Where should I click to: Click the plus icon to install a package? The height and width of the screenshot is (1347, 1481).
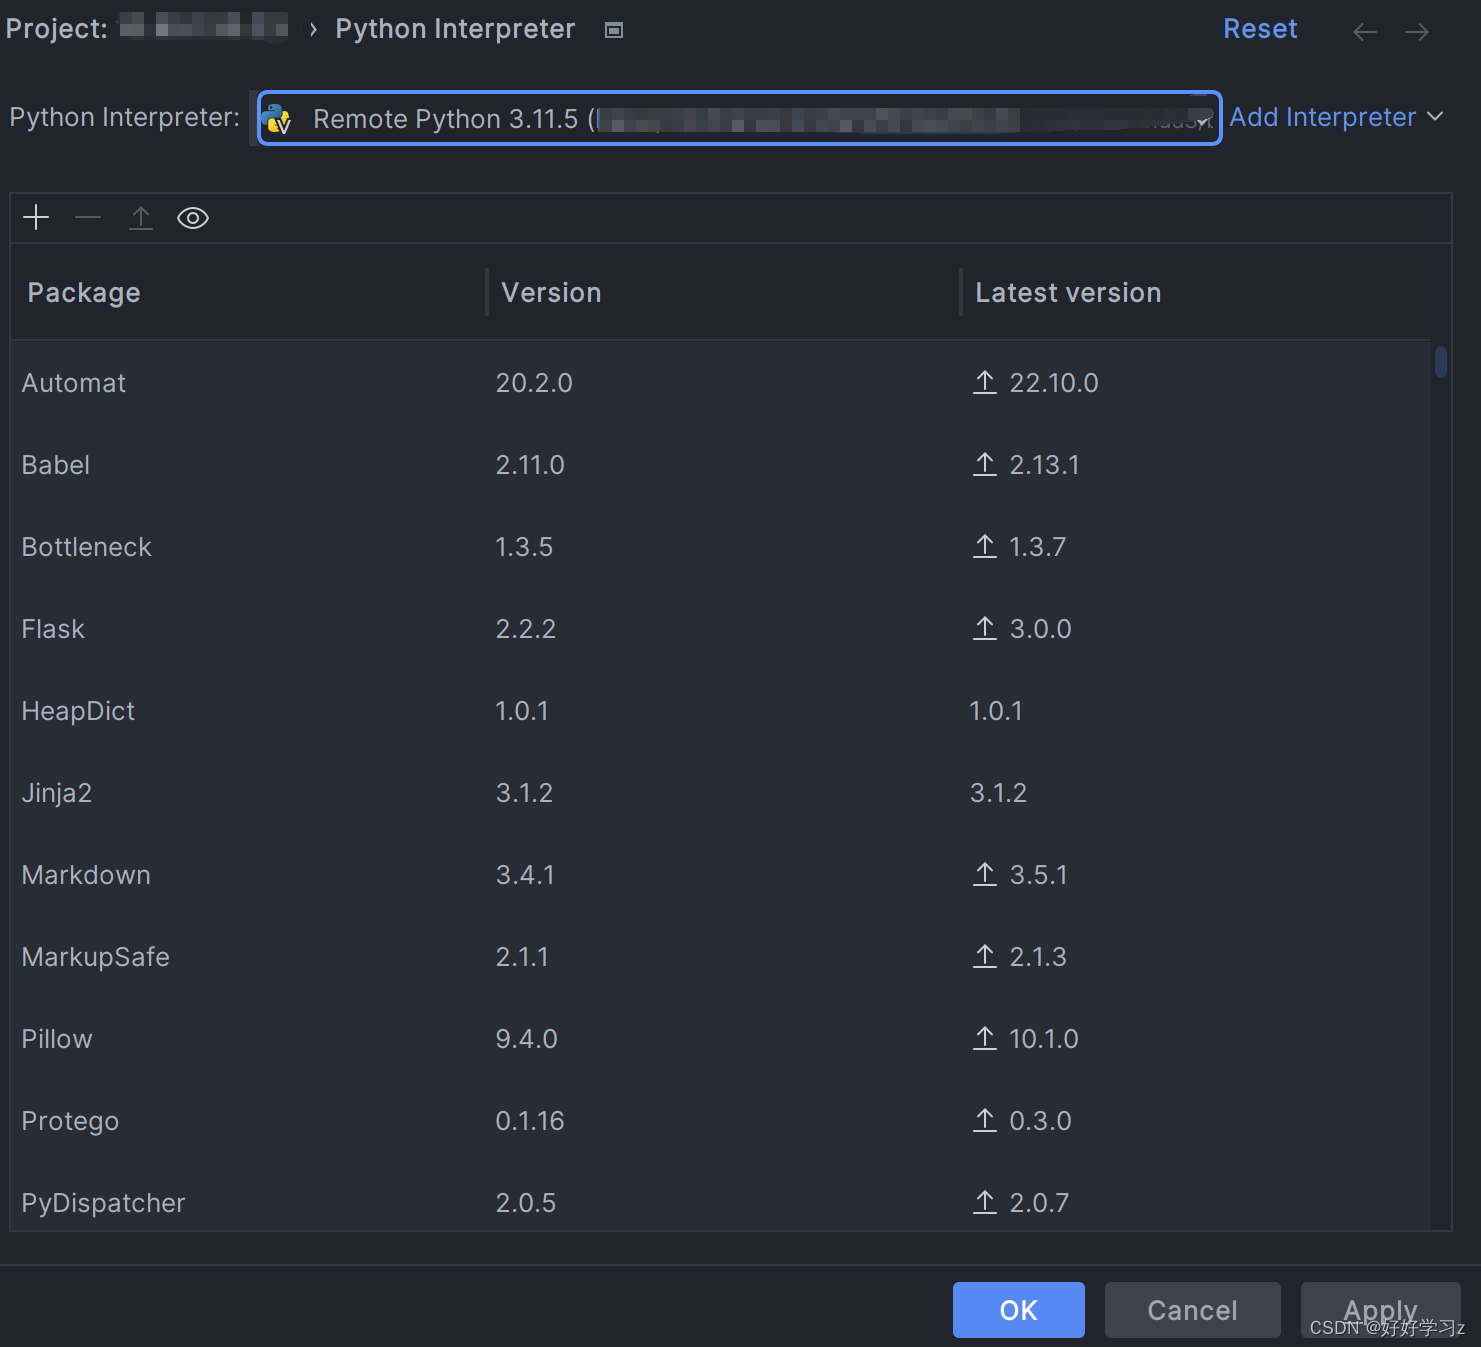coord(36,217)
